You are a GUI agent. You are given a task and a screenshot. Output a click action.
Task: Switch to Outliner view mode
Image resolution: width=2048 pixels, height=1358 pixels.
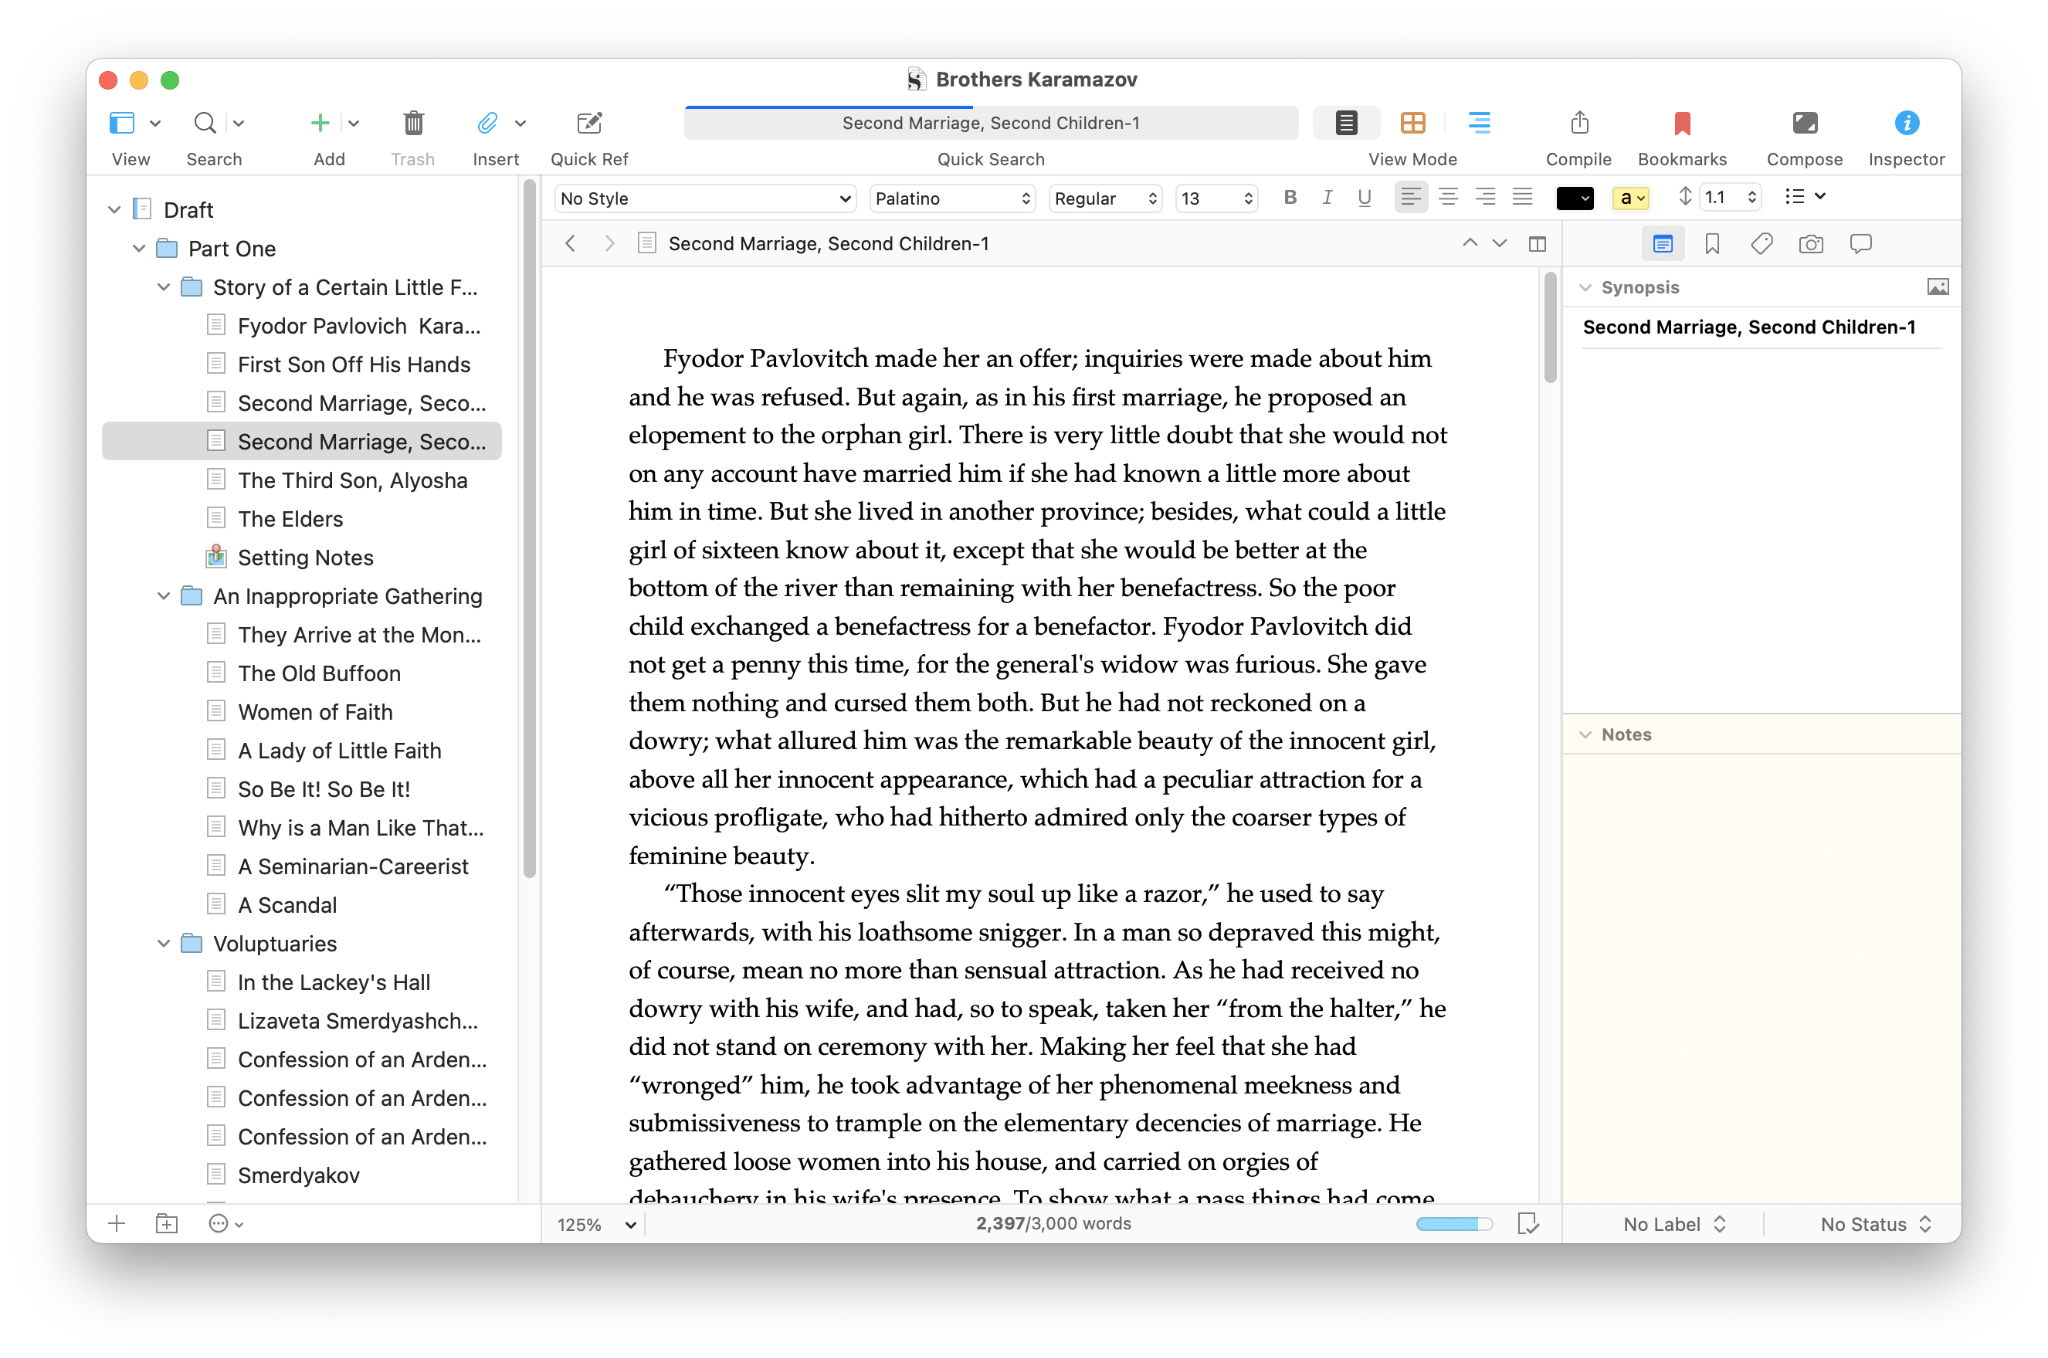(x=1478, y=123)
